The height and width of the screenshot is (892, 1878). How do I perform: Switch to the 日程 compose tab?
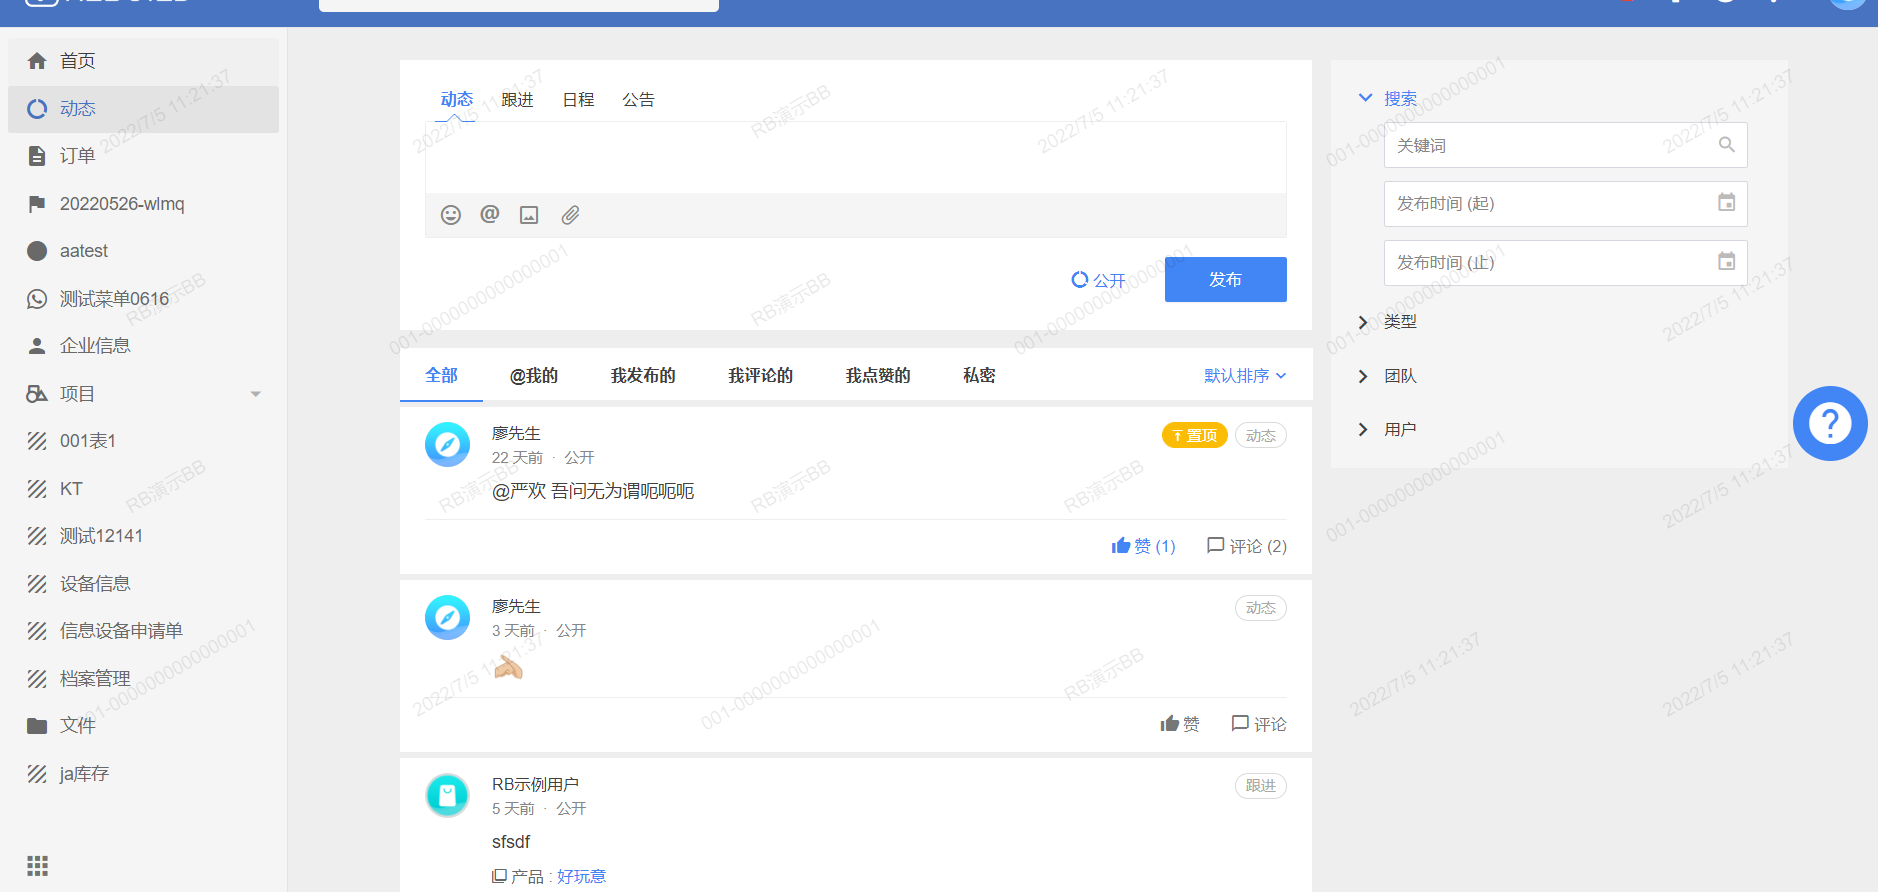click(x=578, y=100)
